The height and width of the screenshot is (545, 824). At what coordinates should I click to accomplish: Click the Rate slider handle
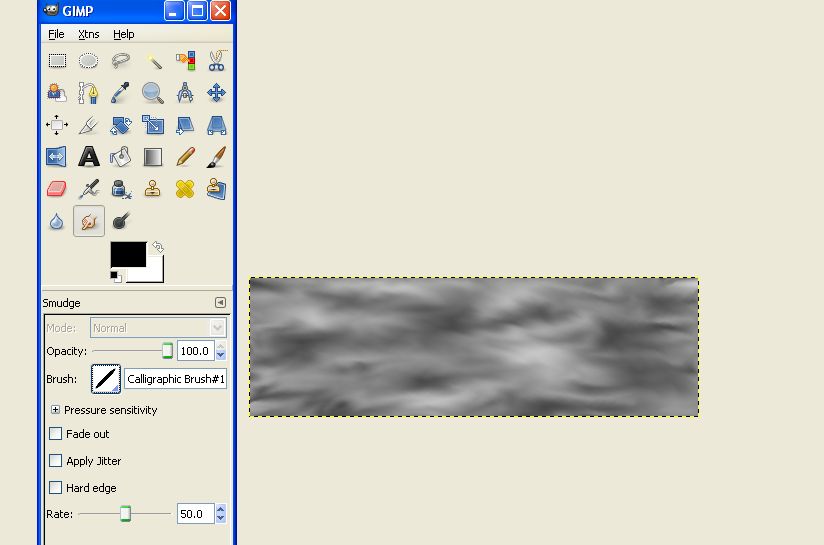pyautogui.click(x=125, y=513)
